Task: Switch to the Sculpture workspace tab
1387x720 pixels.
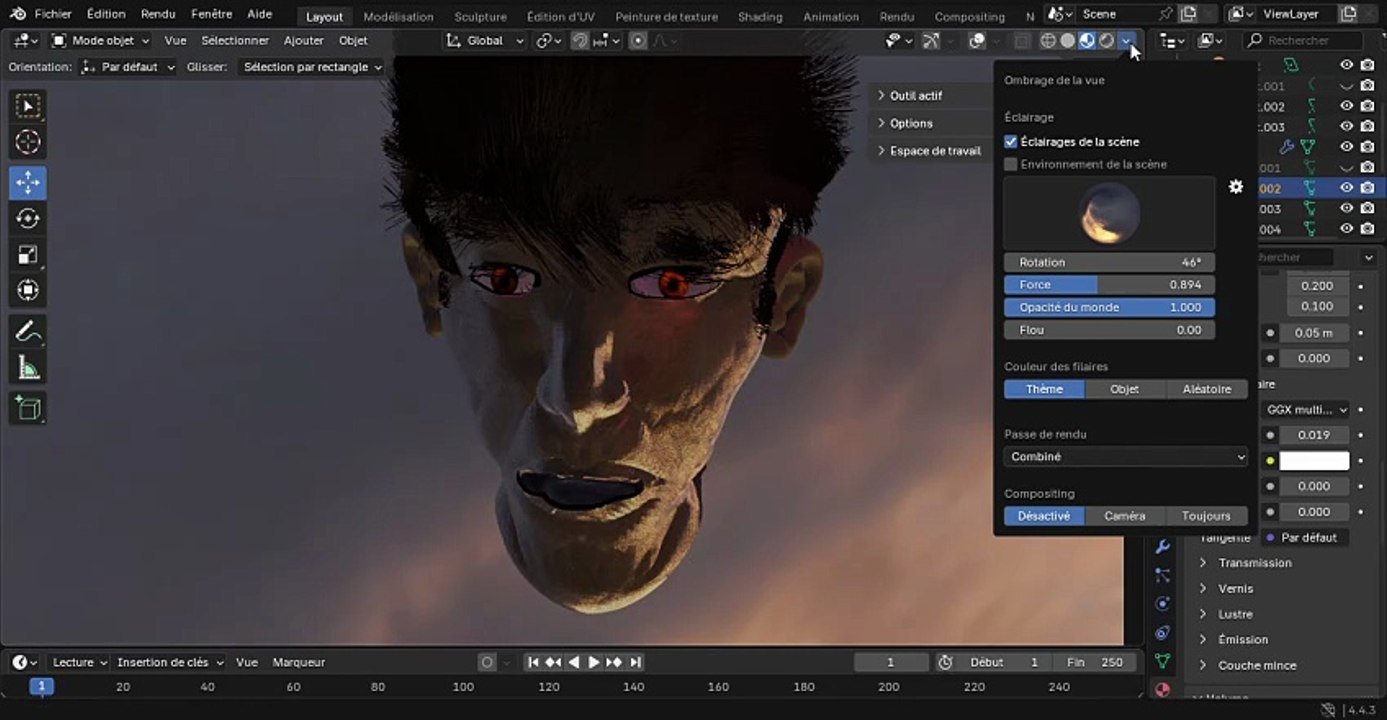Action: [x=480, y=17]
